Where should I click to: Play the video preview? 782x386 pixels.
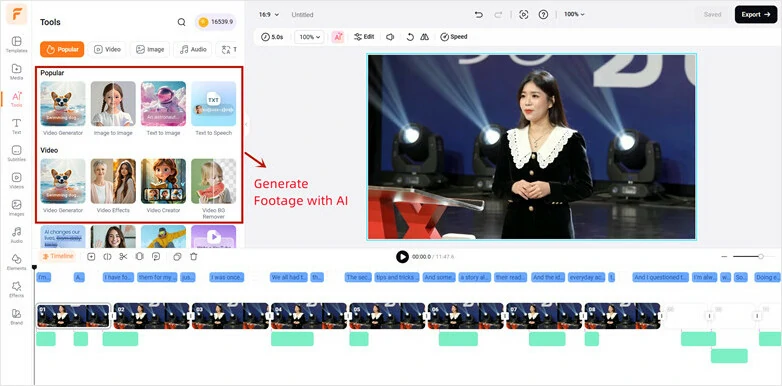coord(402,256)
